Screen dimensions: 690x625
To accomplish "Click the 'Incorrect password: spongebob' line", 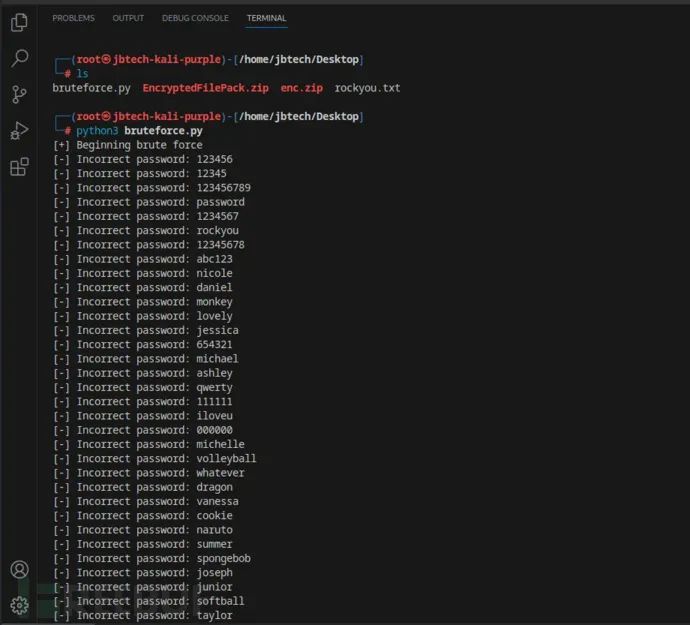I will point(152,559).
